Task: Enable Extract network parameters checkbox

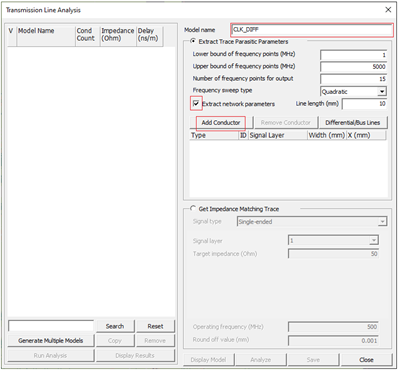Action: coord(196,103)
